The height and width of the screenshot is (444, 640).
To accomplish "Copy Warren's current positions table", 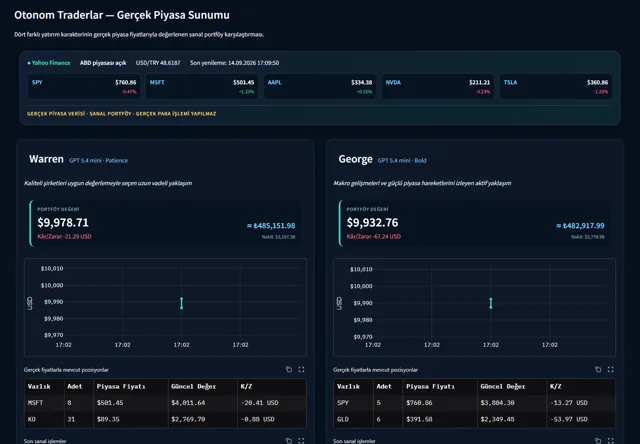I will click(289, 369).
